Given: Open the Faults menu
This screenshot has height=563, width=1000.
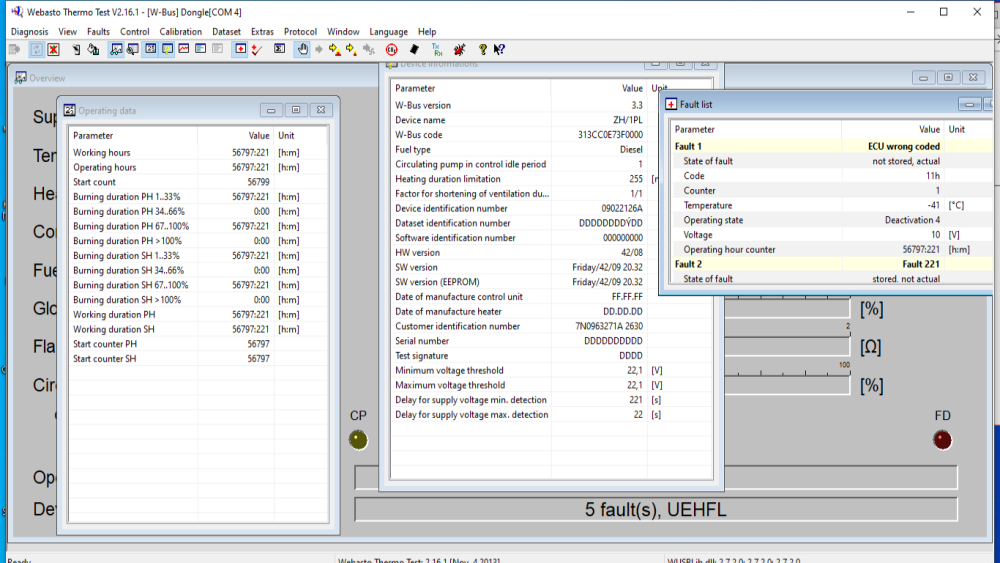Looking at the screenshot, I should pyautogui.click(x=98, y=31).
